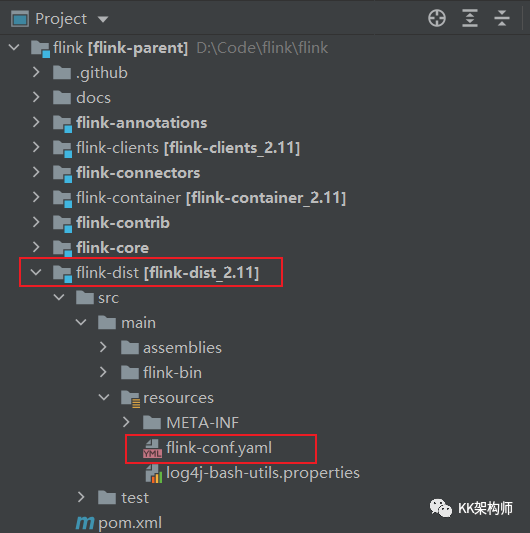530x533 pixels.
Task: Click the flink-core module folder icon
Action: [x=63, y=248]
